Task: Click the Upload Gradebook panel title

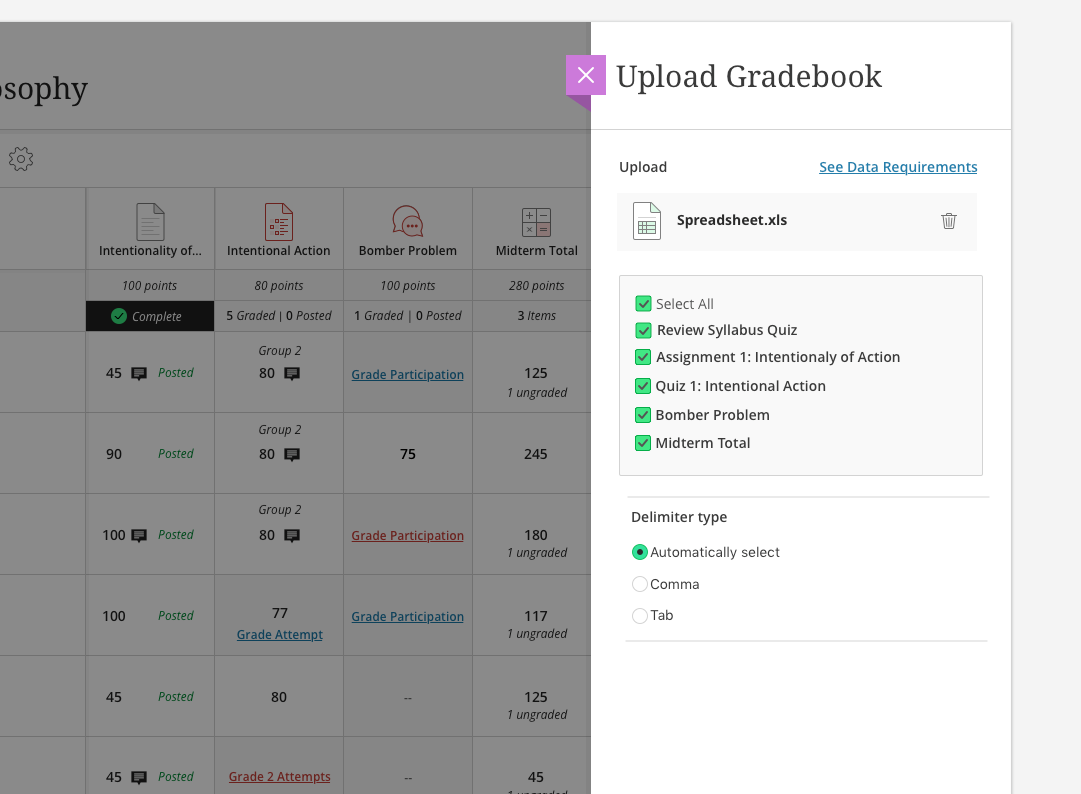Action: 749,77
